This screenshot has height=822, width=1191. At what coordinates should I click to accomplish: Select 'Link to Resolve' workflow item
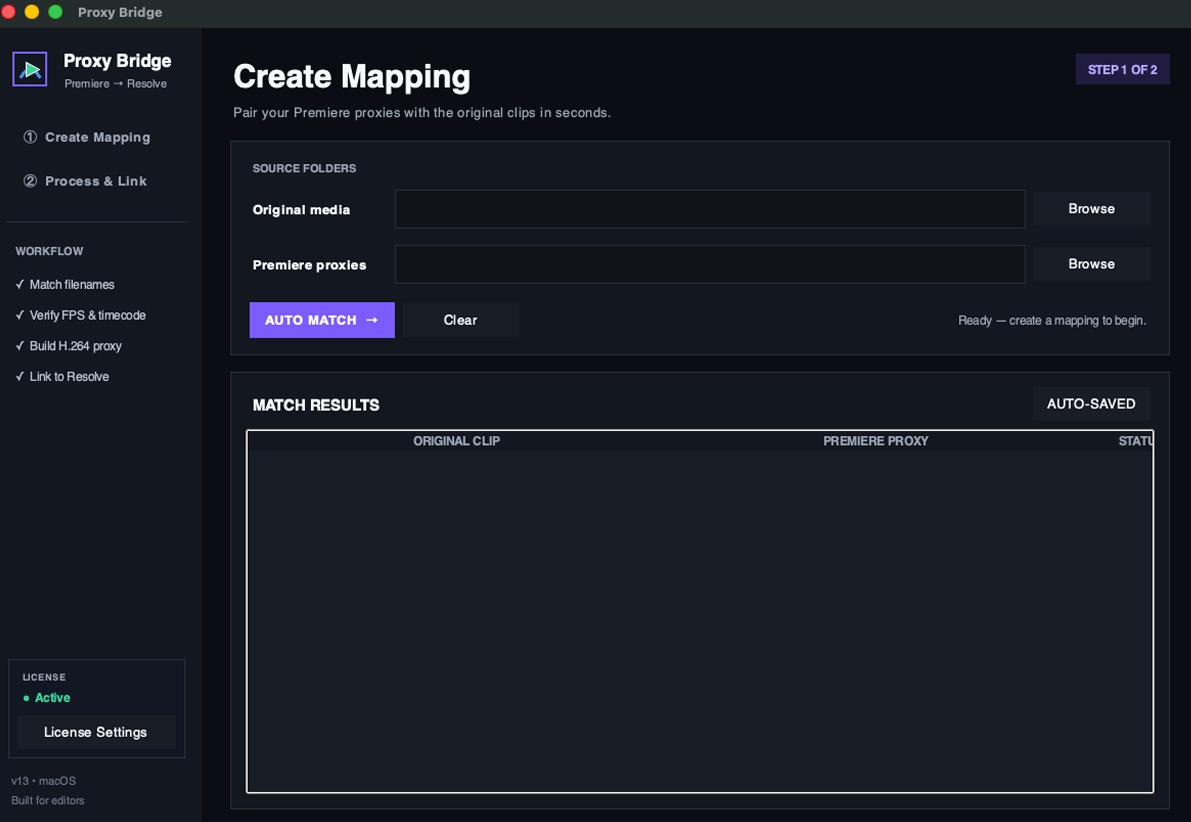pyautogui.click(x=62, y=377)
